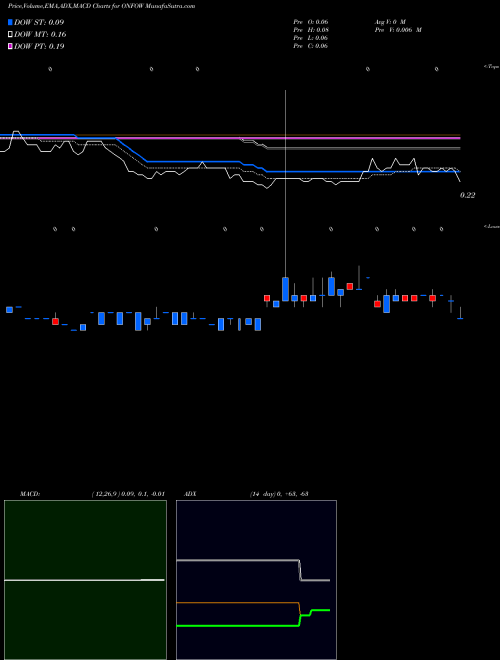Click the magenta DOW PT legend swatch

(10, 47)
